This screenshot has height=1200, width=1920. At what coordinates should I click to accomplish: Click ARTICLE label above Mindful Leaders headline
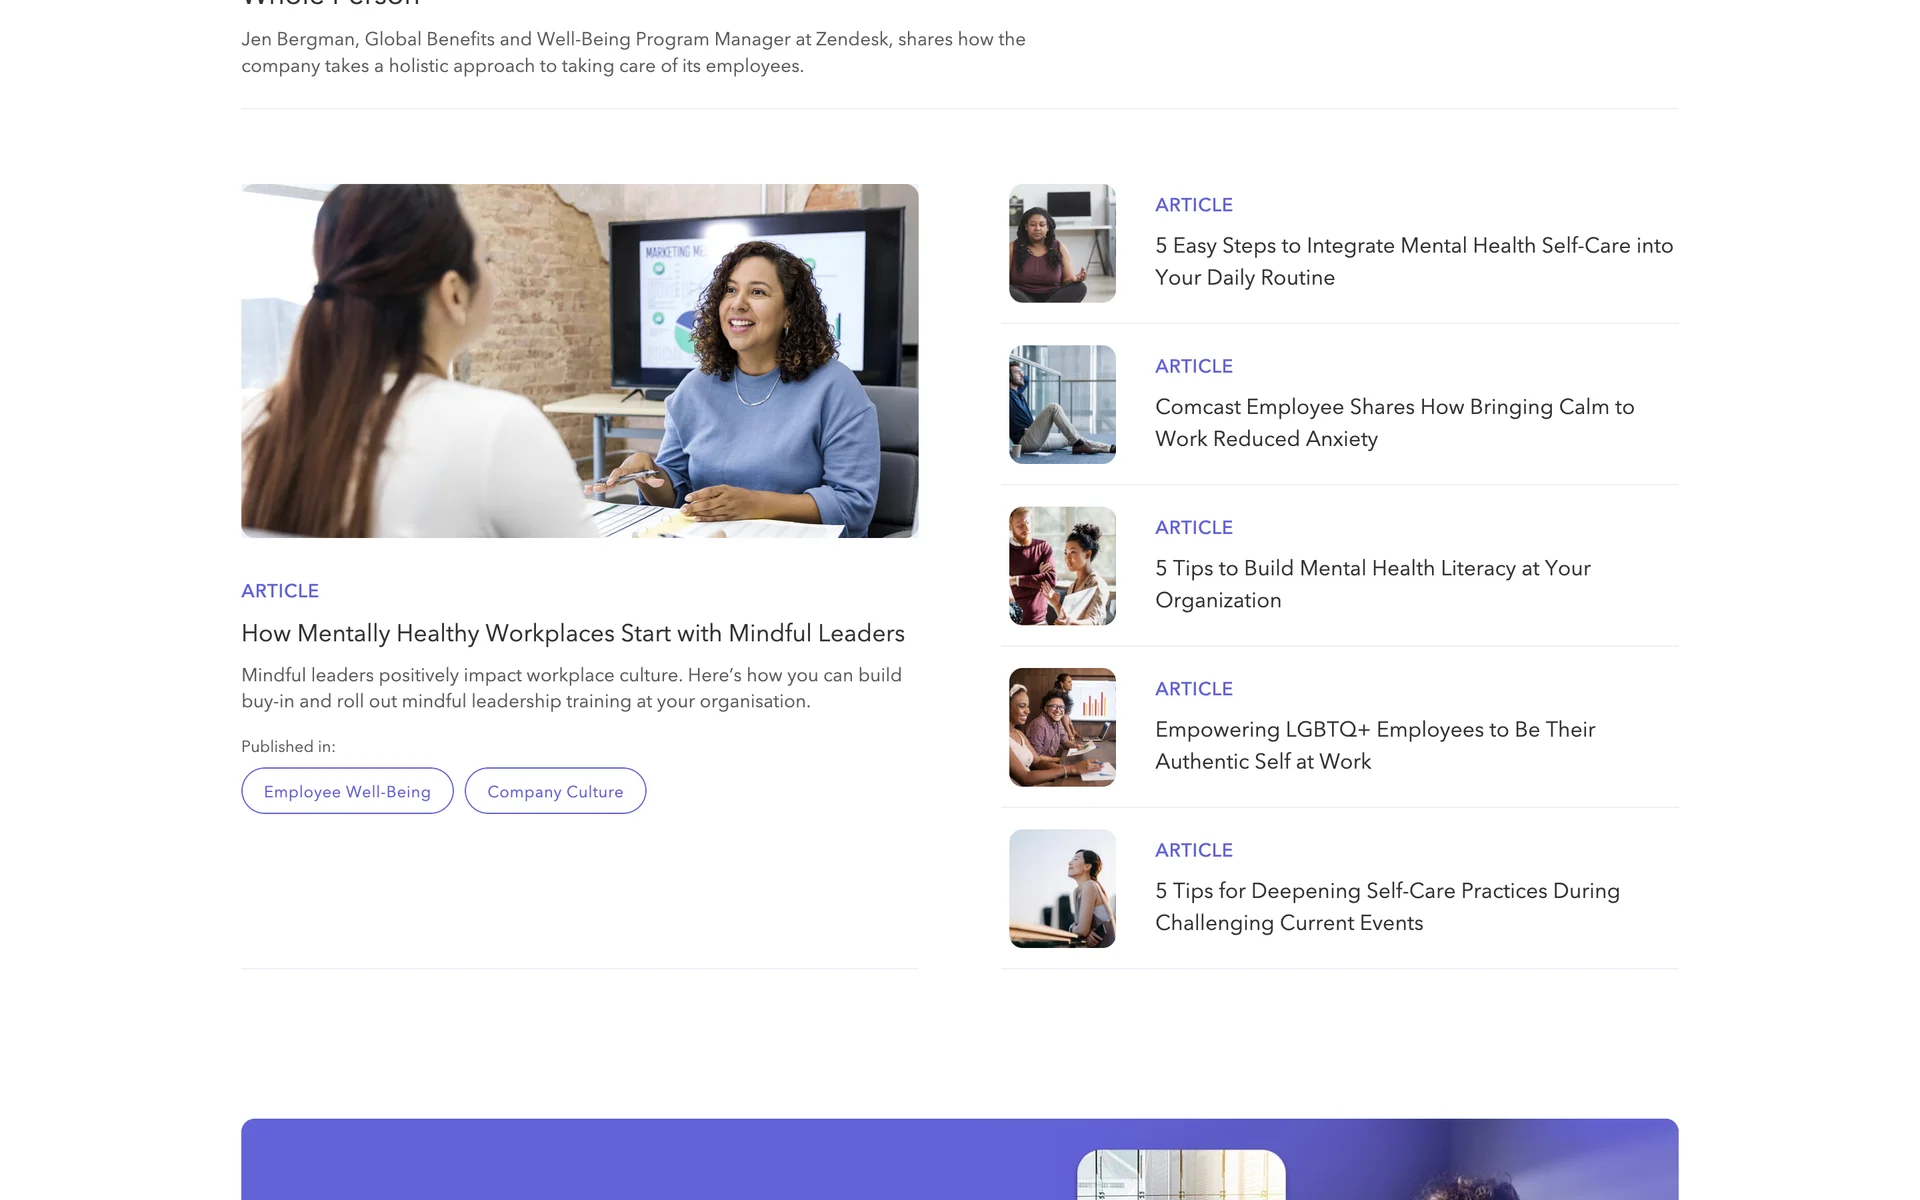tap(280, 591)
